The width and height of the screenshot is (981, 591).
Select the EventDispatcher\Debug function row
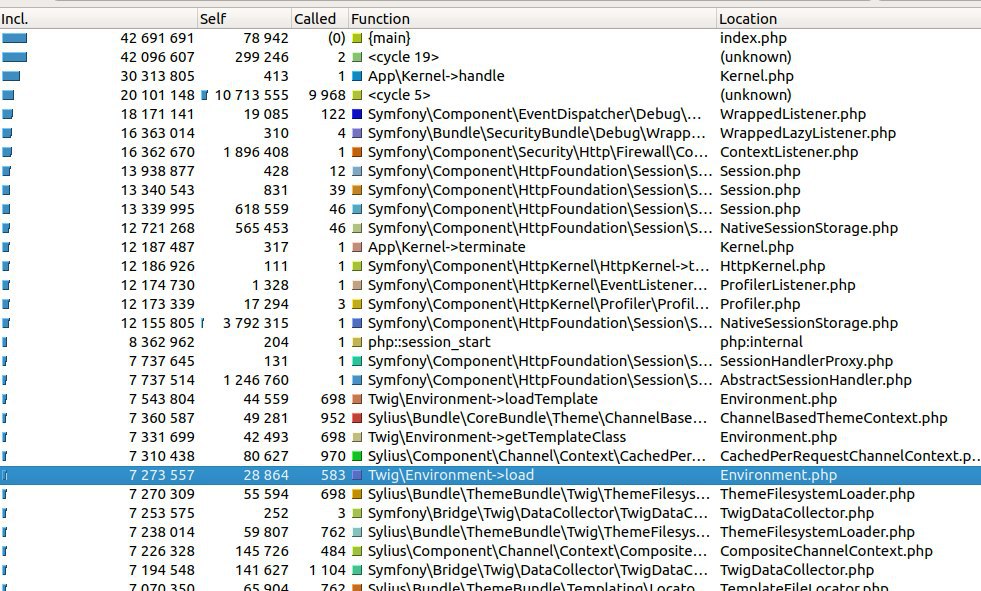click(x=490, y=114)
